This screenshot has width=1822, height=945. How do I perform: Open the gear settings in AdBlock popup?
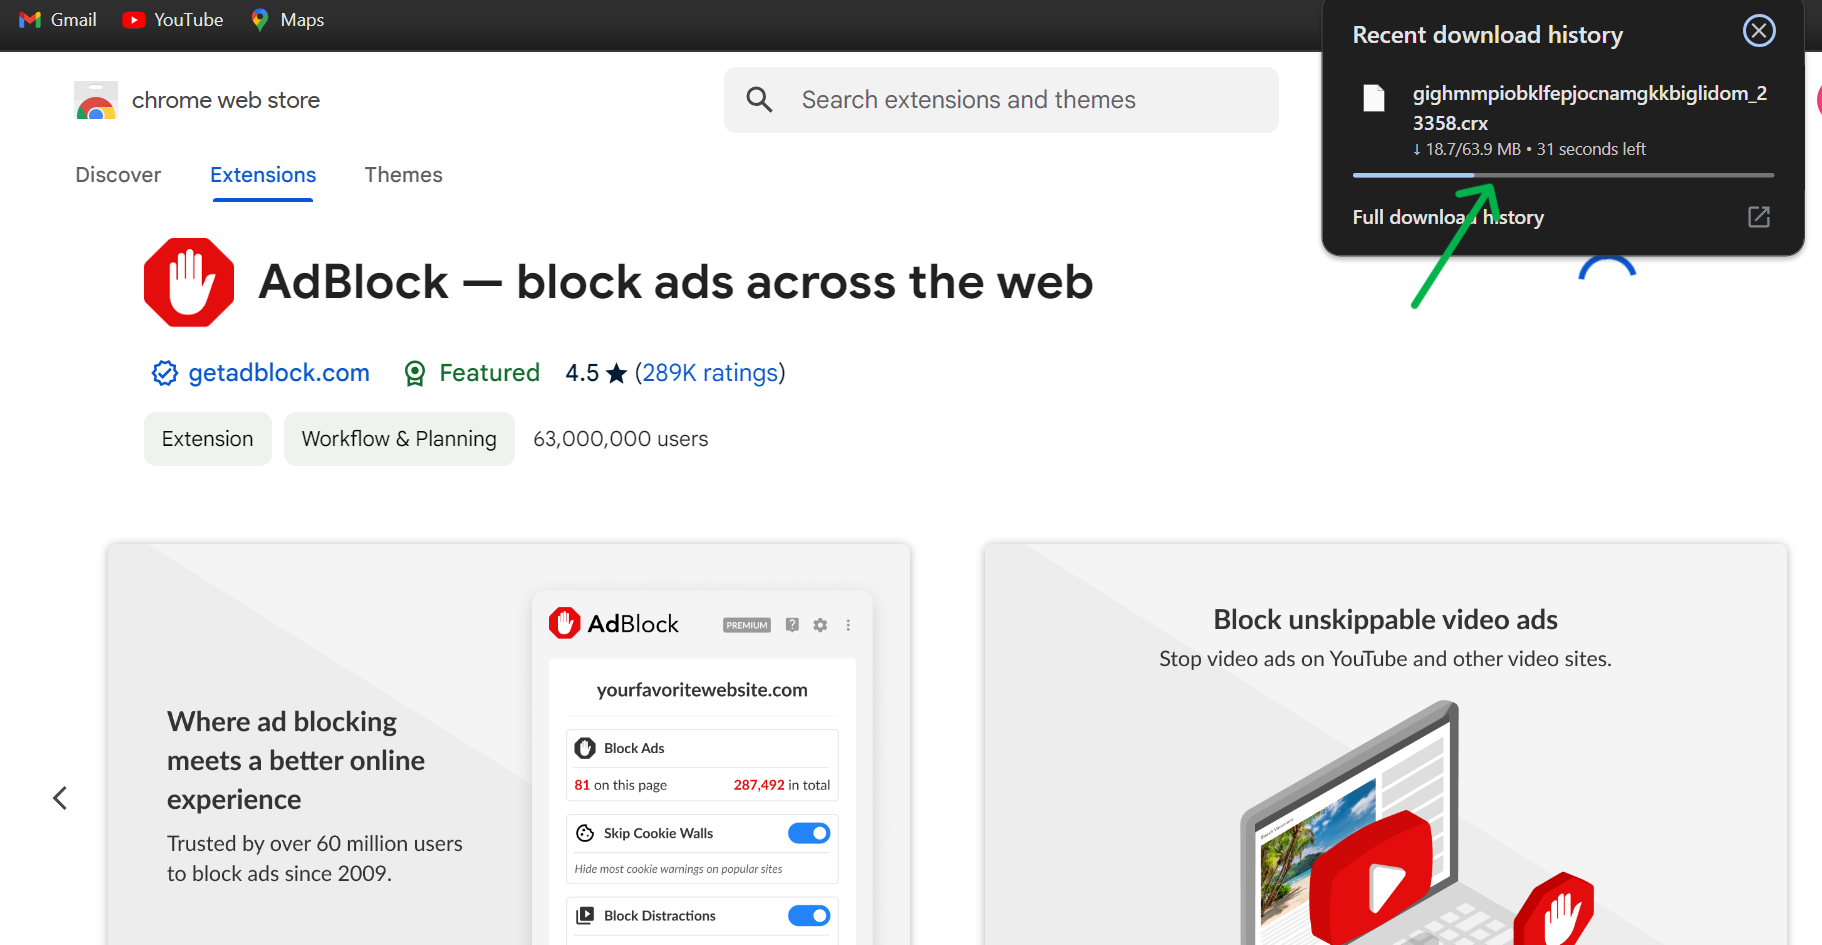[x=820, y=625]
